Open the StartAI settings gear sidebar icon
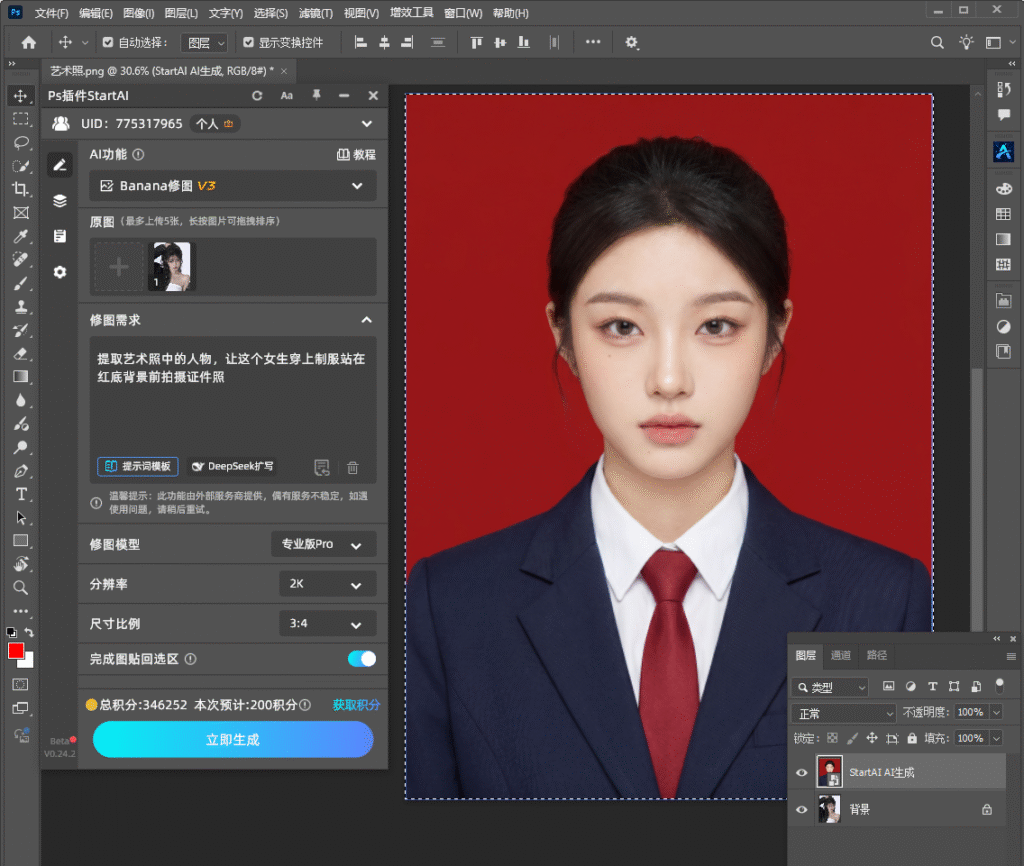The image size is (1024, 866). coord(60,272)
